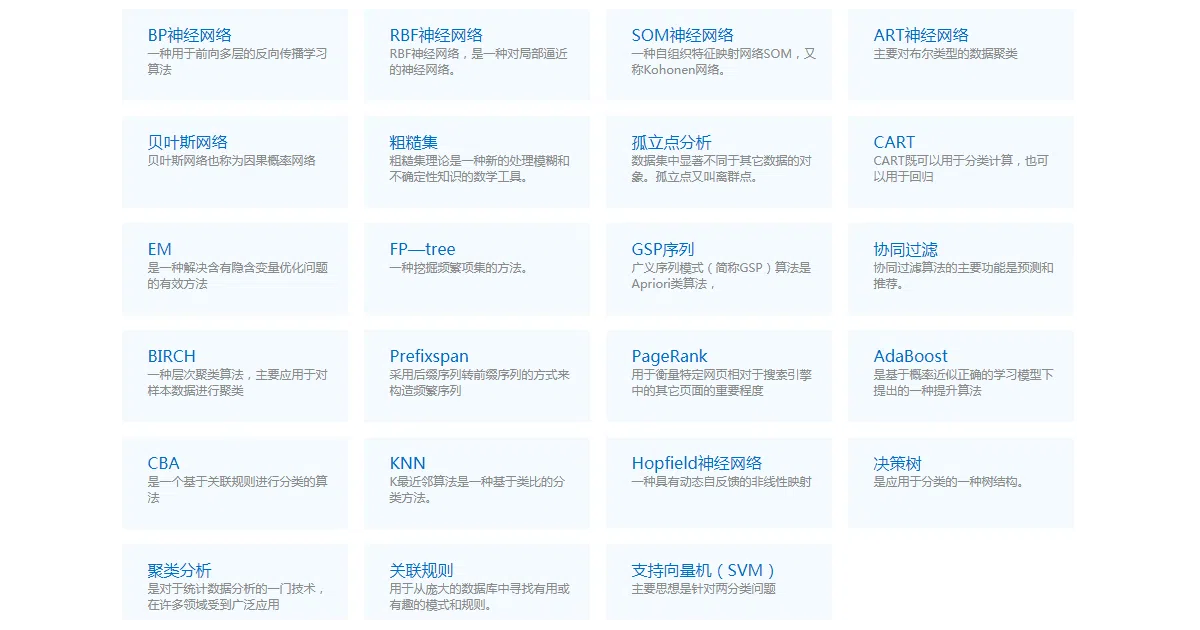Click description "是一个基于关联规则进行分类的算法"

(x=238, y=490)
